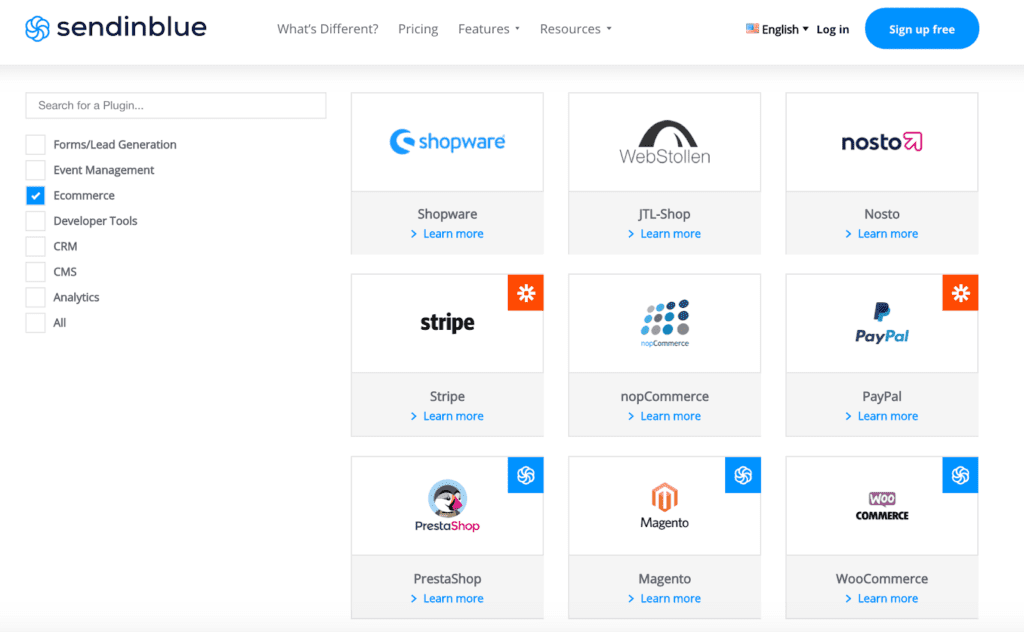Open the WooCommerce logo tile
The width and height of the screenshot is (1024, 632).
pos(882,506)
